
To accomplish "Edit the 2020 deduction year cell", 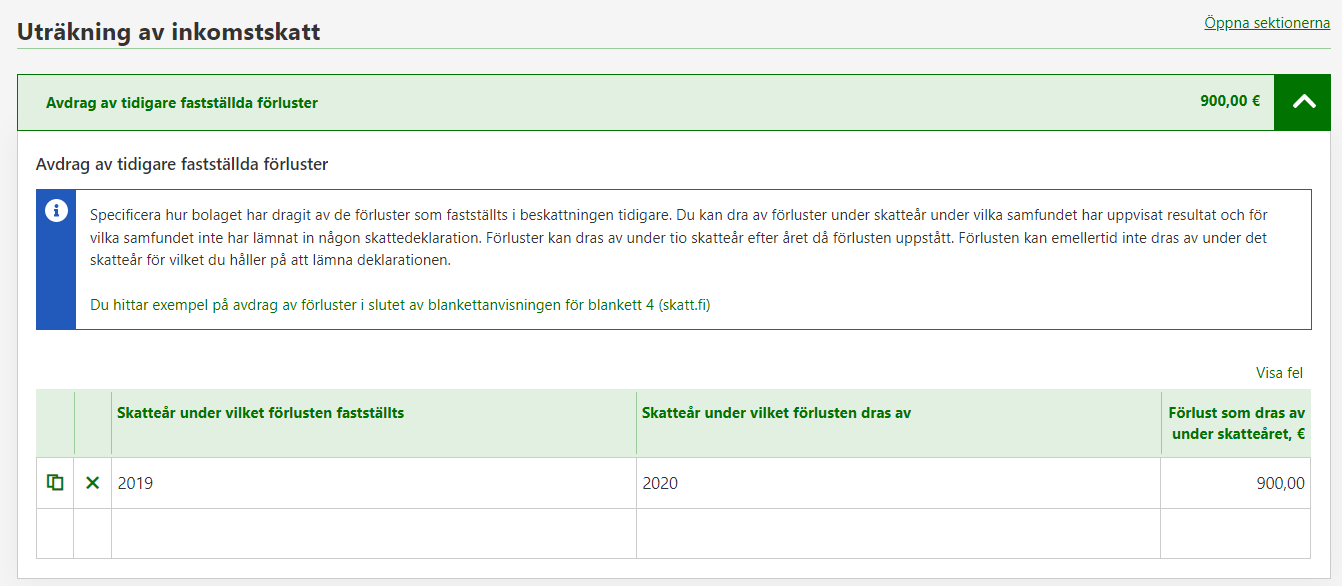I will [x=897, y=484].
